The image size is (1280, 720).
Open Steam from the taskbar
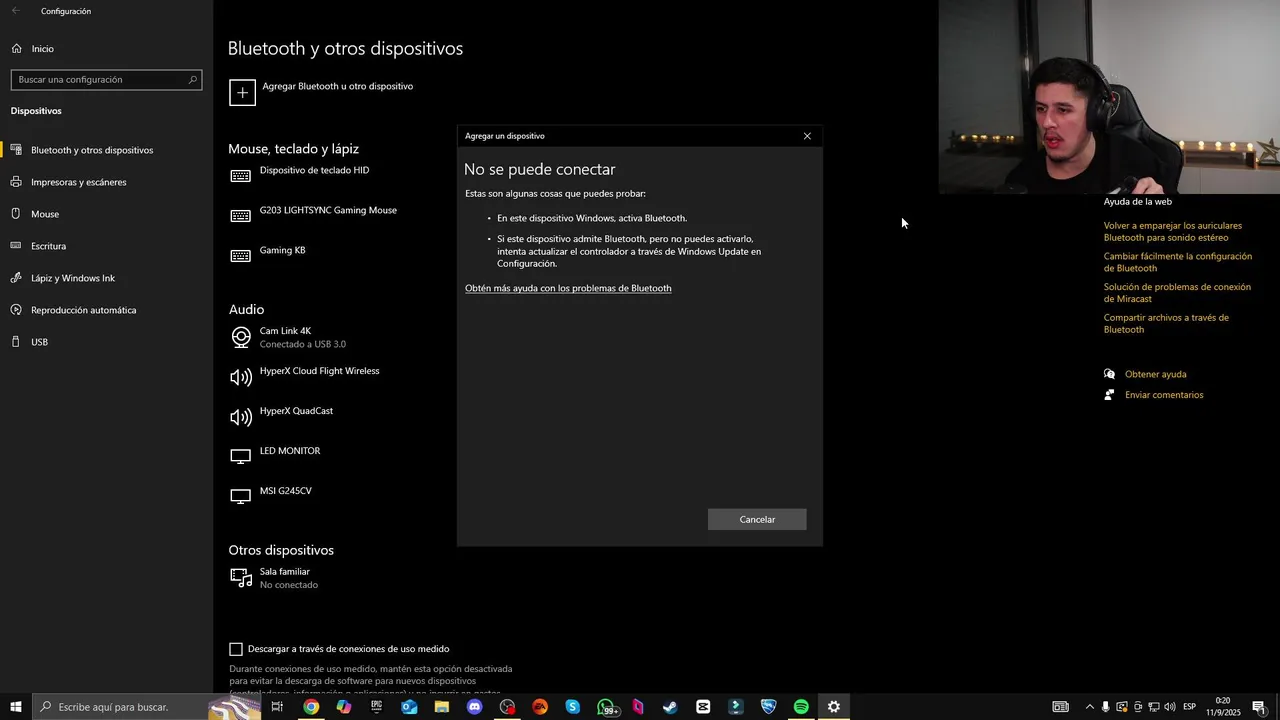670,707
